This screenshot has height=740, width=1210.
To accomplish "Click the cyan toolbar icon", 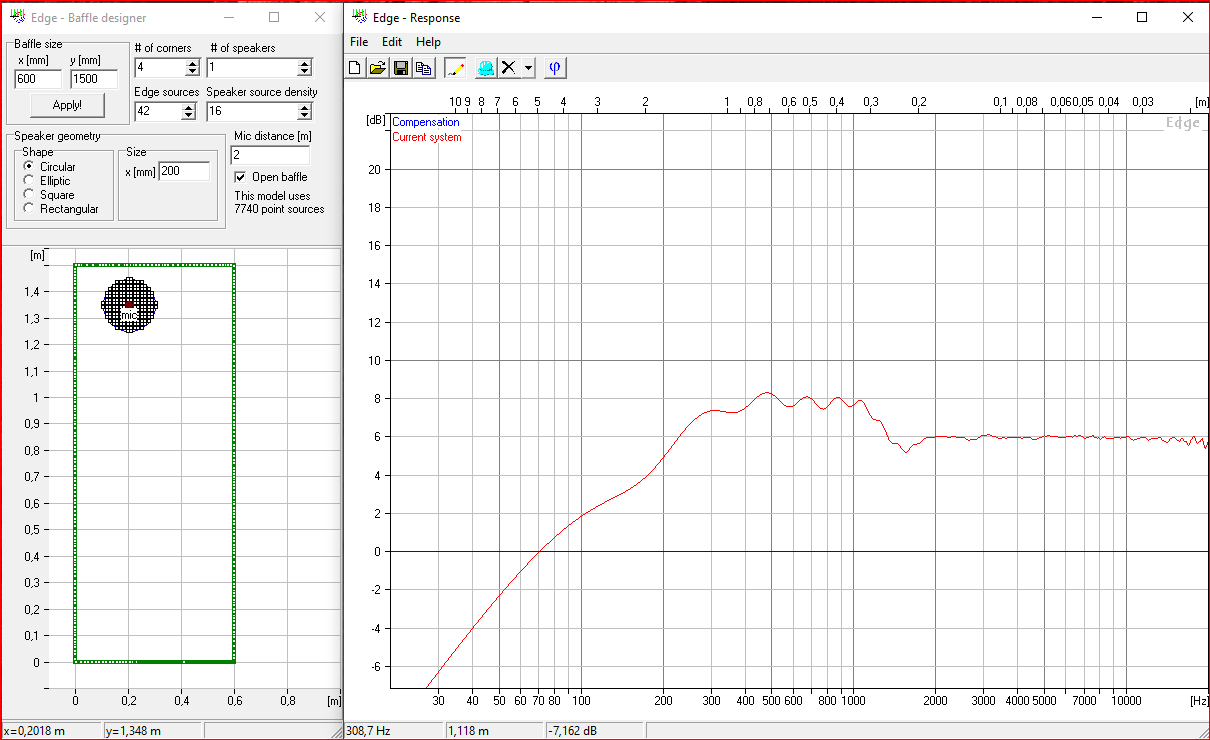I will [485, 68].
